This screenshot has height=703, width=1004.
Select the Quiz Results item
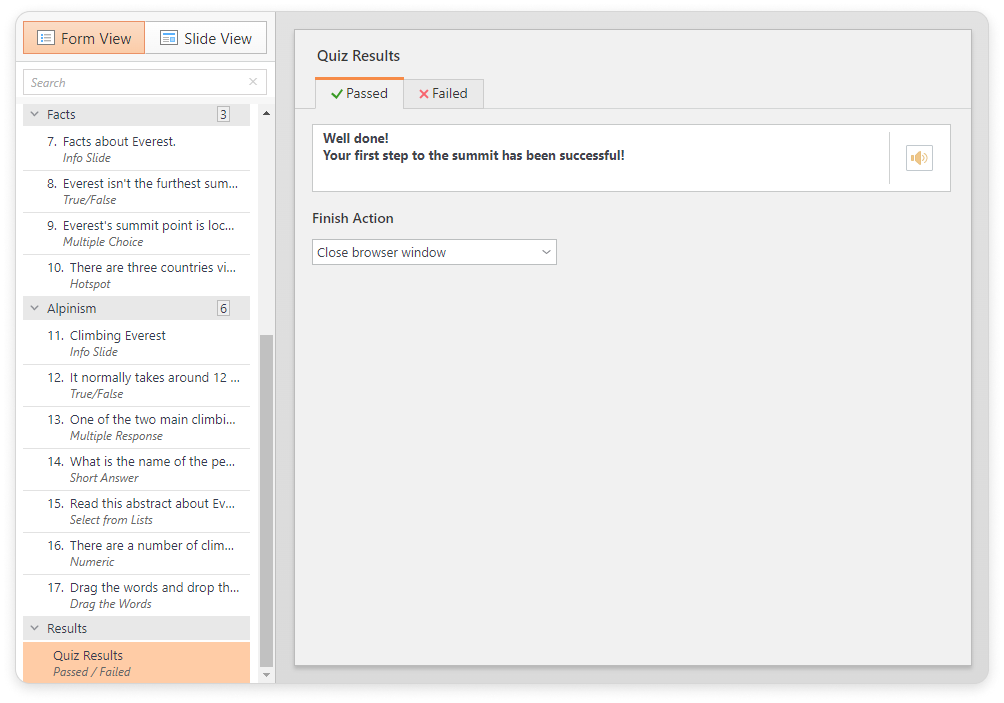136,663
